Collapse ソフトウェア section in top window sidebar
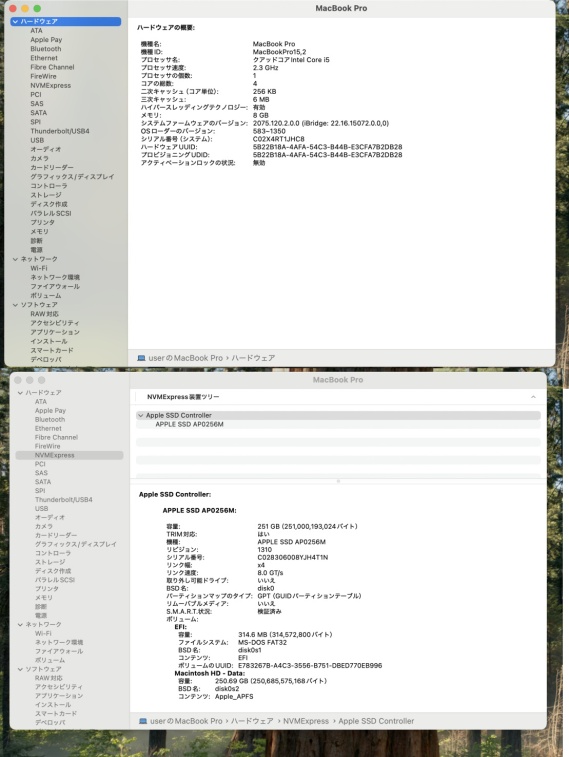569x757 pixels. [x=15, y=305]
